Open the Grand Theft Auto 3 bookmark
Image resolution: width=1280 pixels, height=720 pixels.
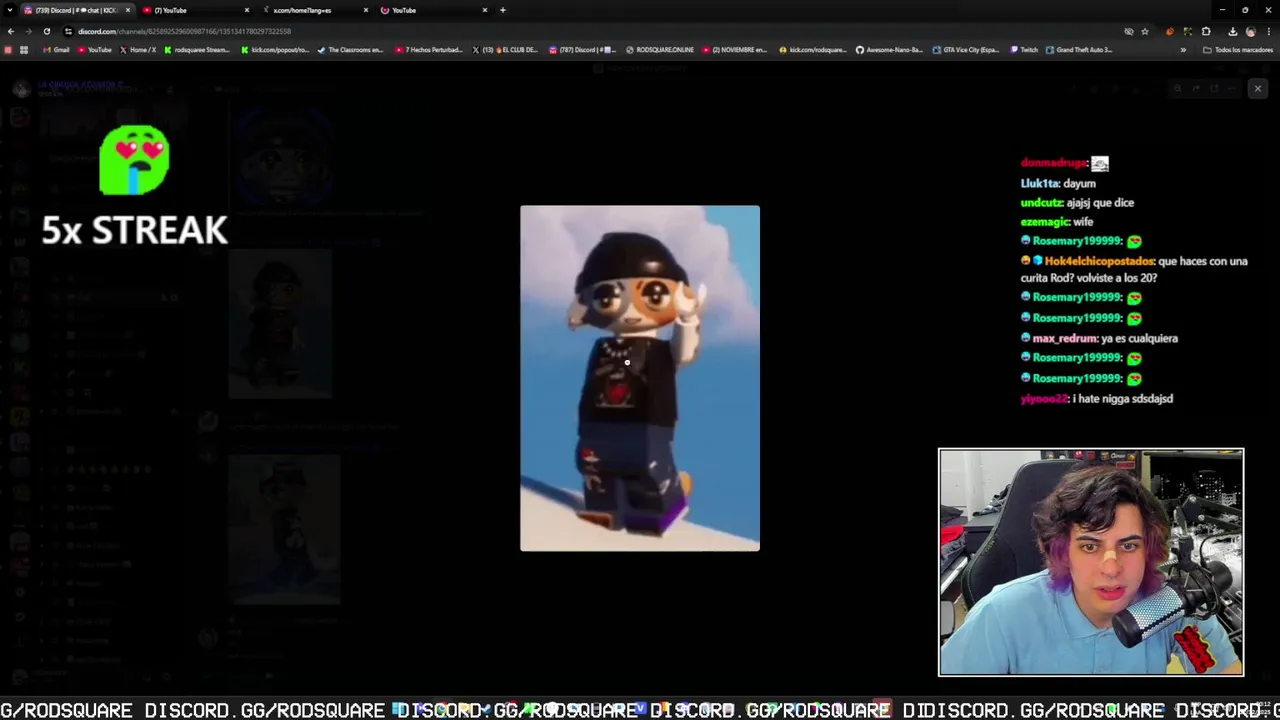pos(1079,49)
